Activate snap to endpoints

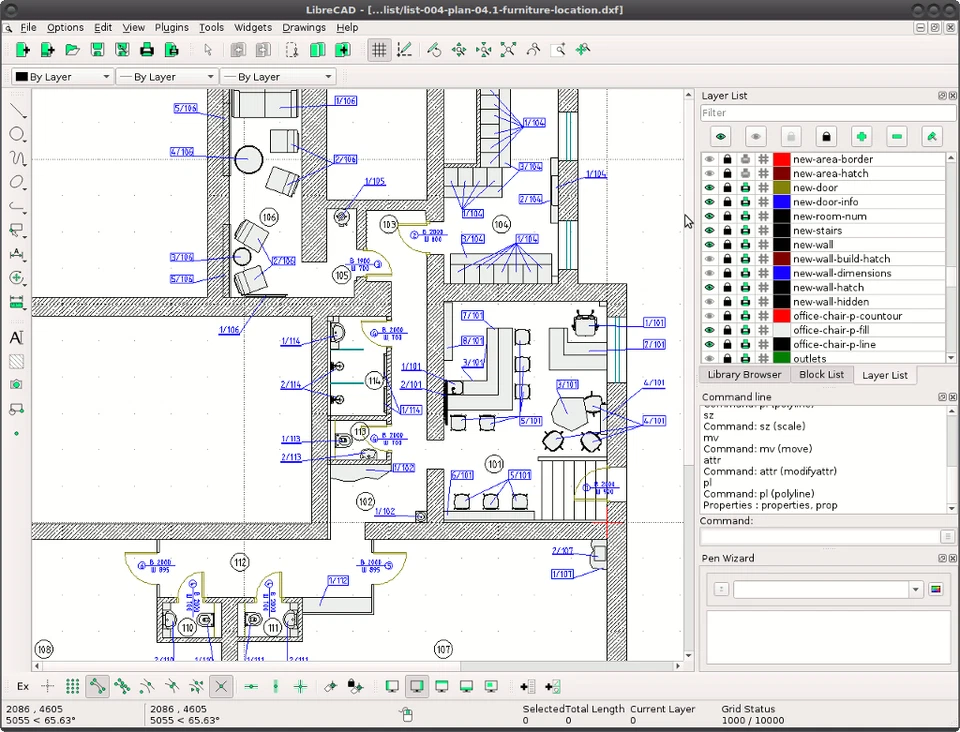coord(96,686)
